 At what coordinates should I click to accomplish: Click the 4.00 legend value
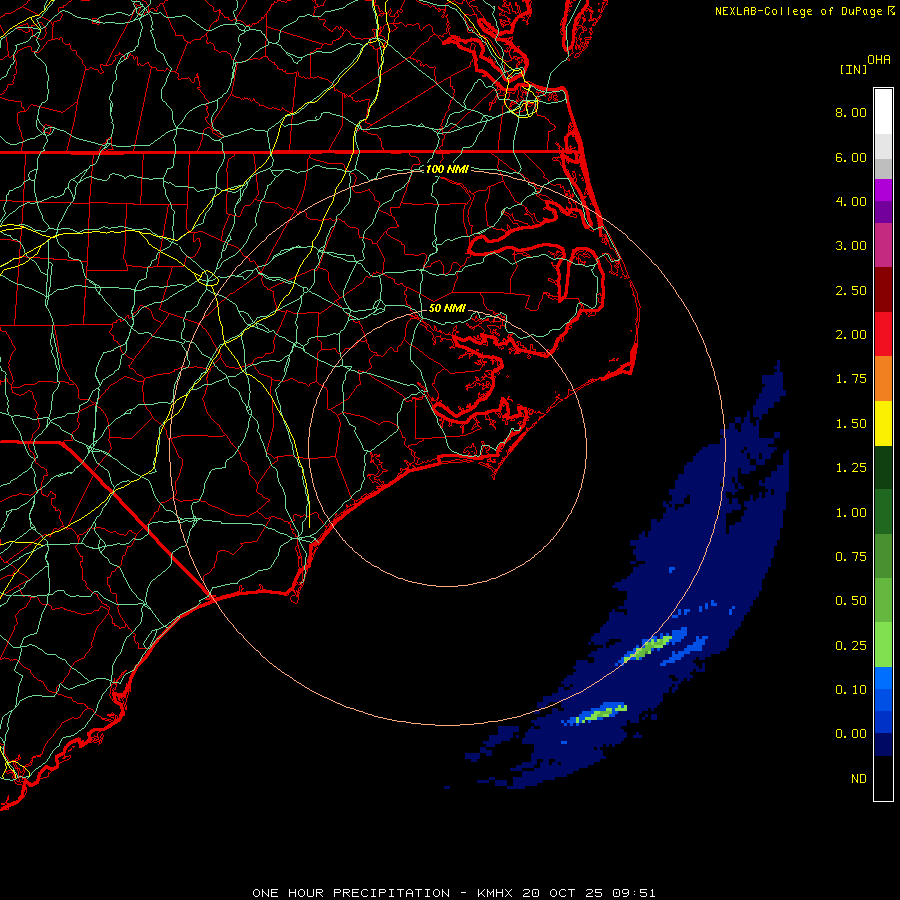[x=851, y=201]
